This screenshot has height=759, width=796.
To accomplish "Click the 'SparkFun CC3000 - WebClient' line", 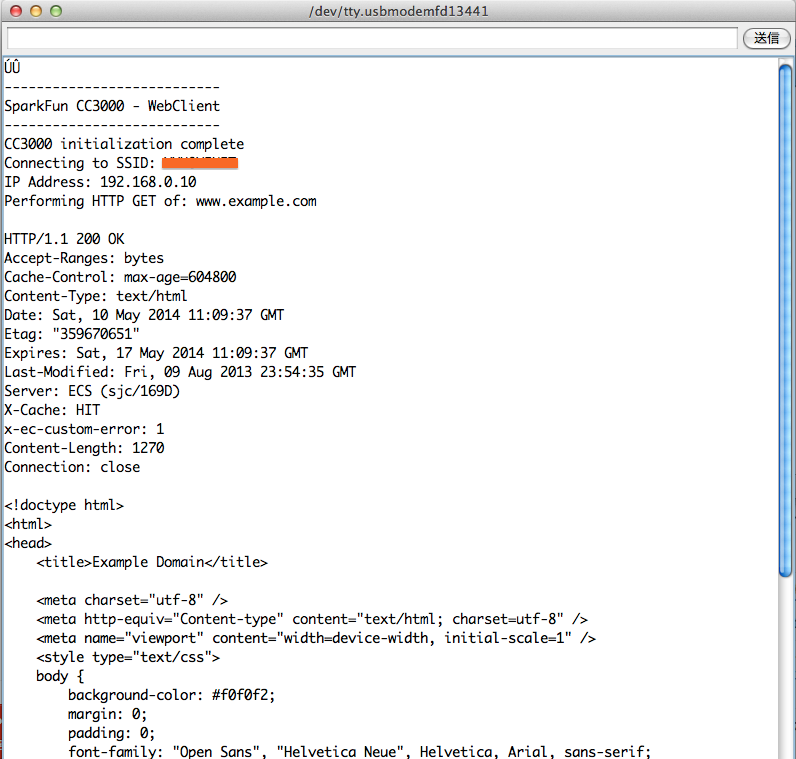I will pyautogui.click(x=112, y=106).
